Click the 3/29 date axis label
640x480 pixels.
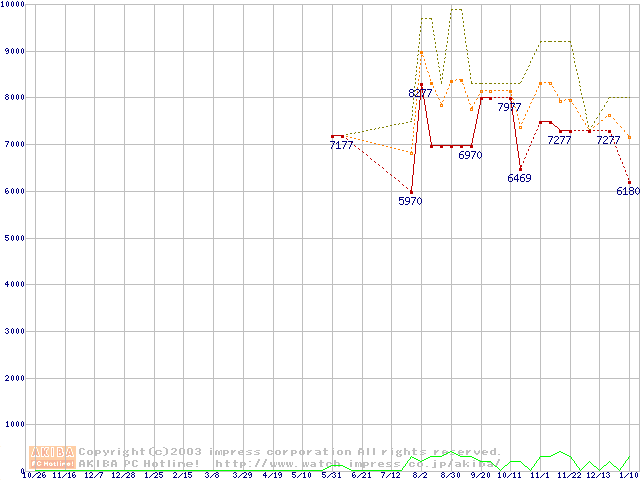point(243,476)
